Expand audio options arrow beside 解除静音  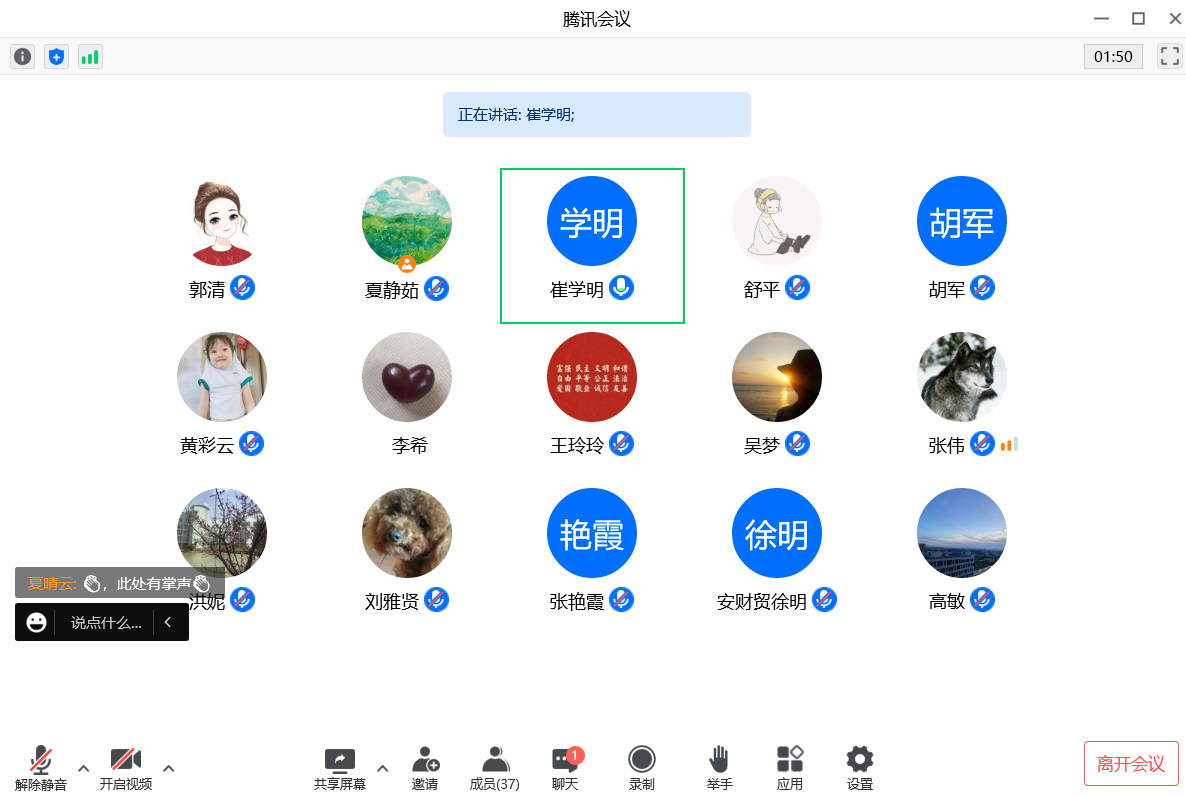pyautogui.click(x=84, y=768)
